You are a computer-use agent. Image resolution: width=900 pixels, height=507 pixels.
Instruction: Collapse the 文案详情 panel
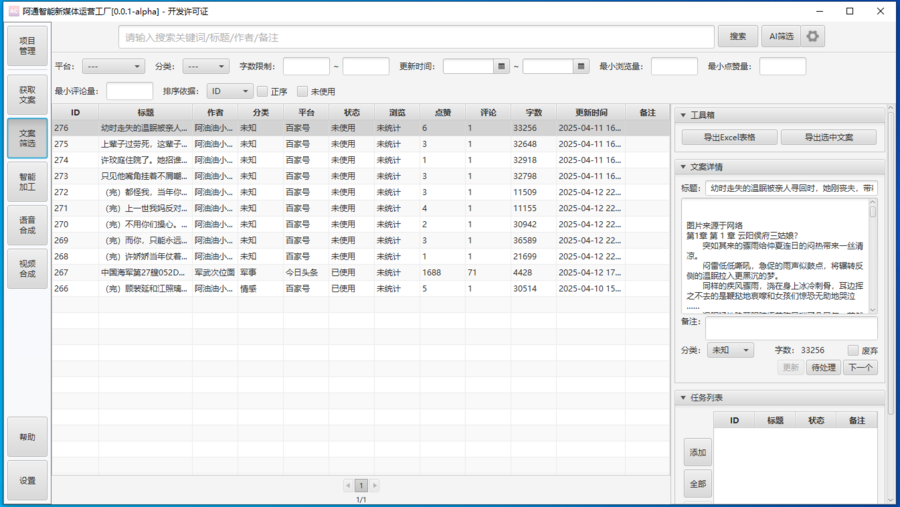683,167
